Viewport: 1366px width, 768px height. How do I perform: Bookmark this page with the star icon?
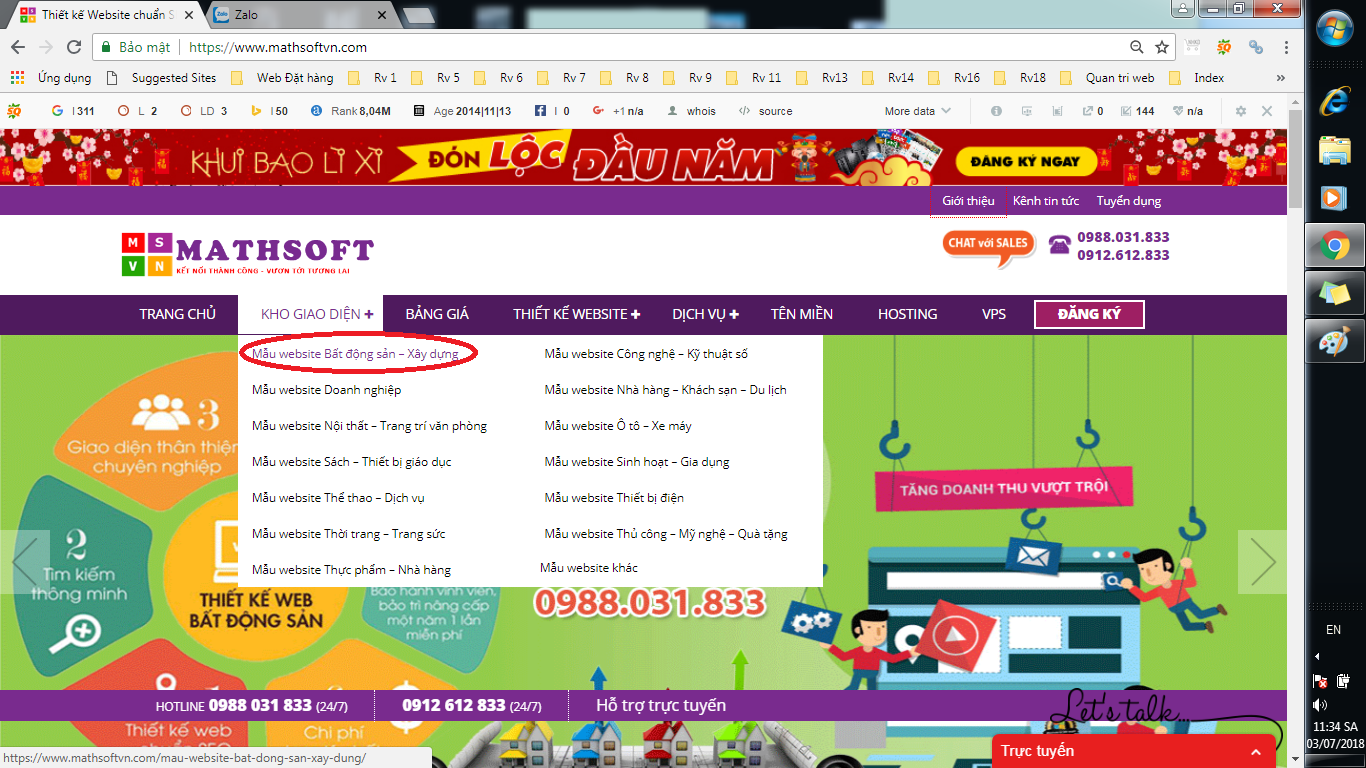click(1162, 47)
